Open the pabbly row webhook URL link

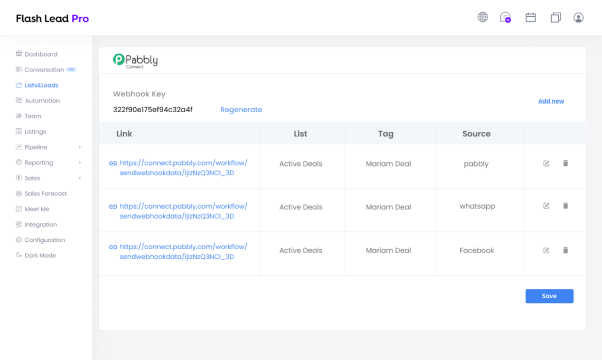pyautogui.click(x=183, y=168)
